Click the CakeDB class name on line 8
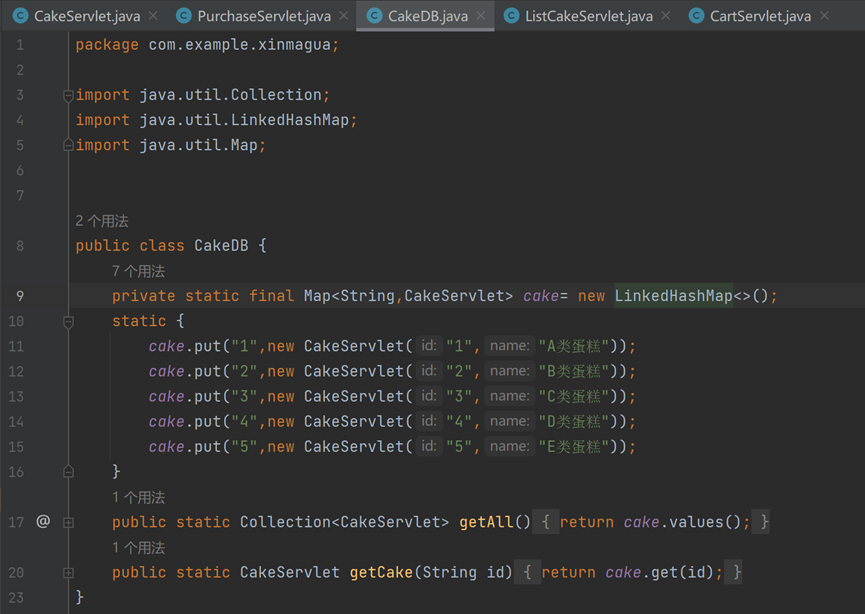Image resolution: width=865 pixels, height=614 pixels. (x=221, y=245)
